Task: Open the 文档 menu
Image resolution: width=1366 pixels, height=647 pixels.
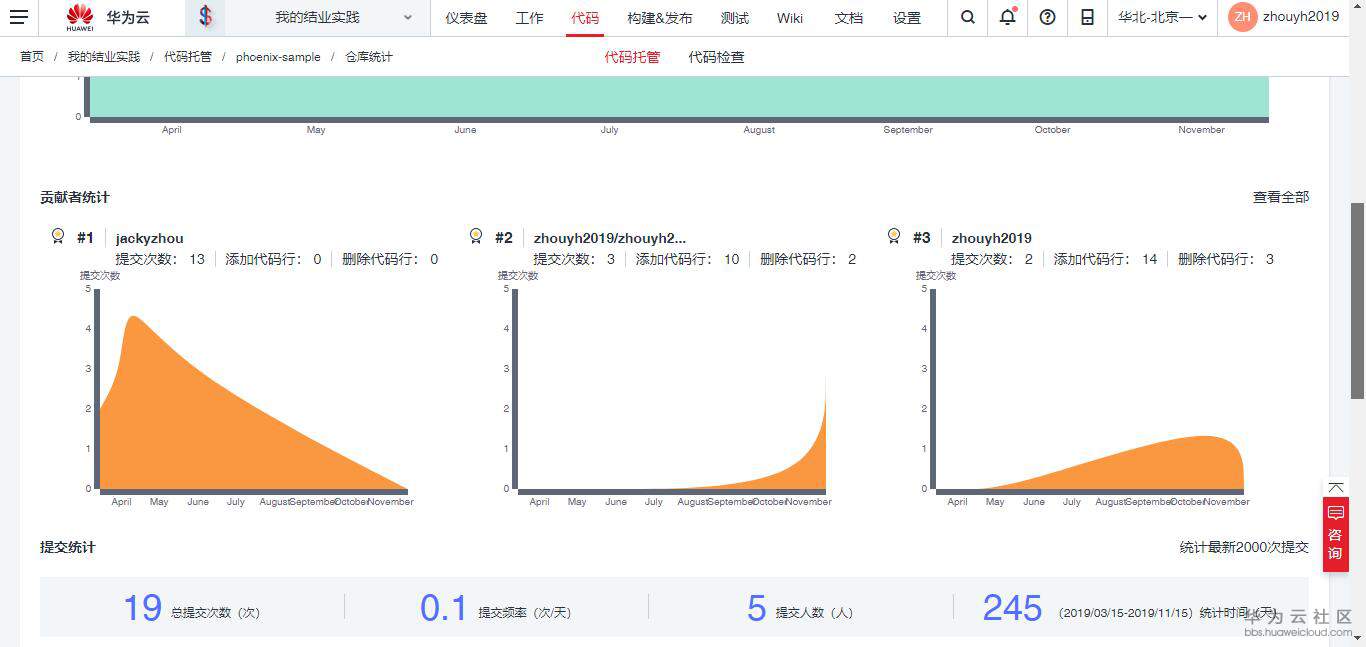Action: coord(848,18)
